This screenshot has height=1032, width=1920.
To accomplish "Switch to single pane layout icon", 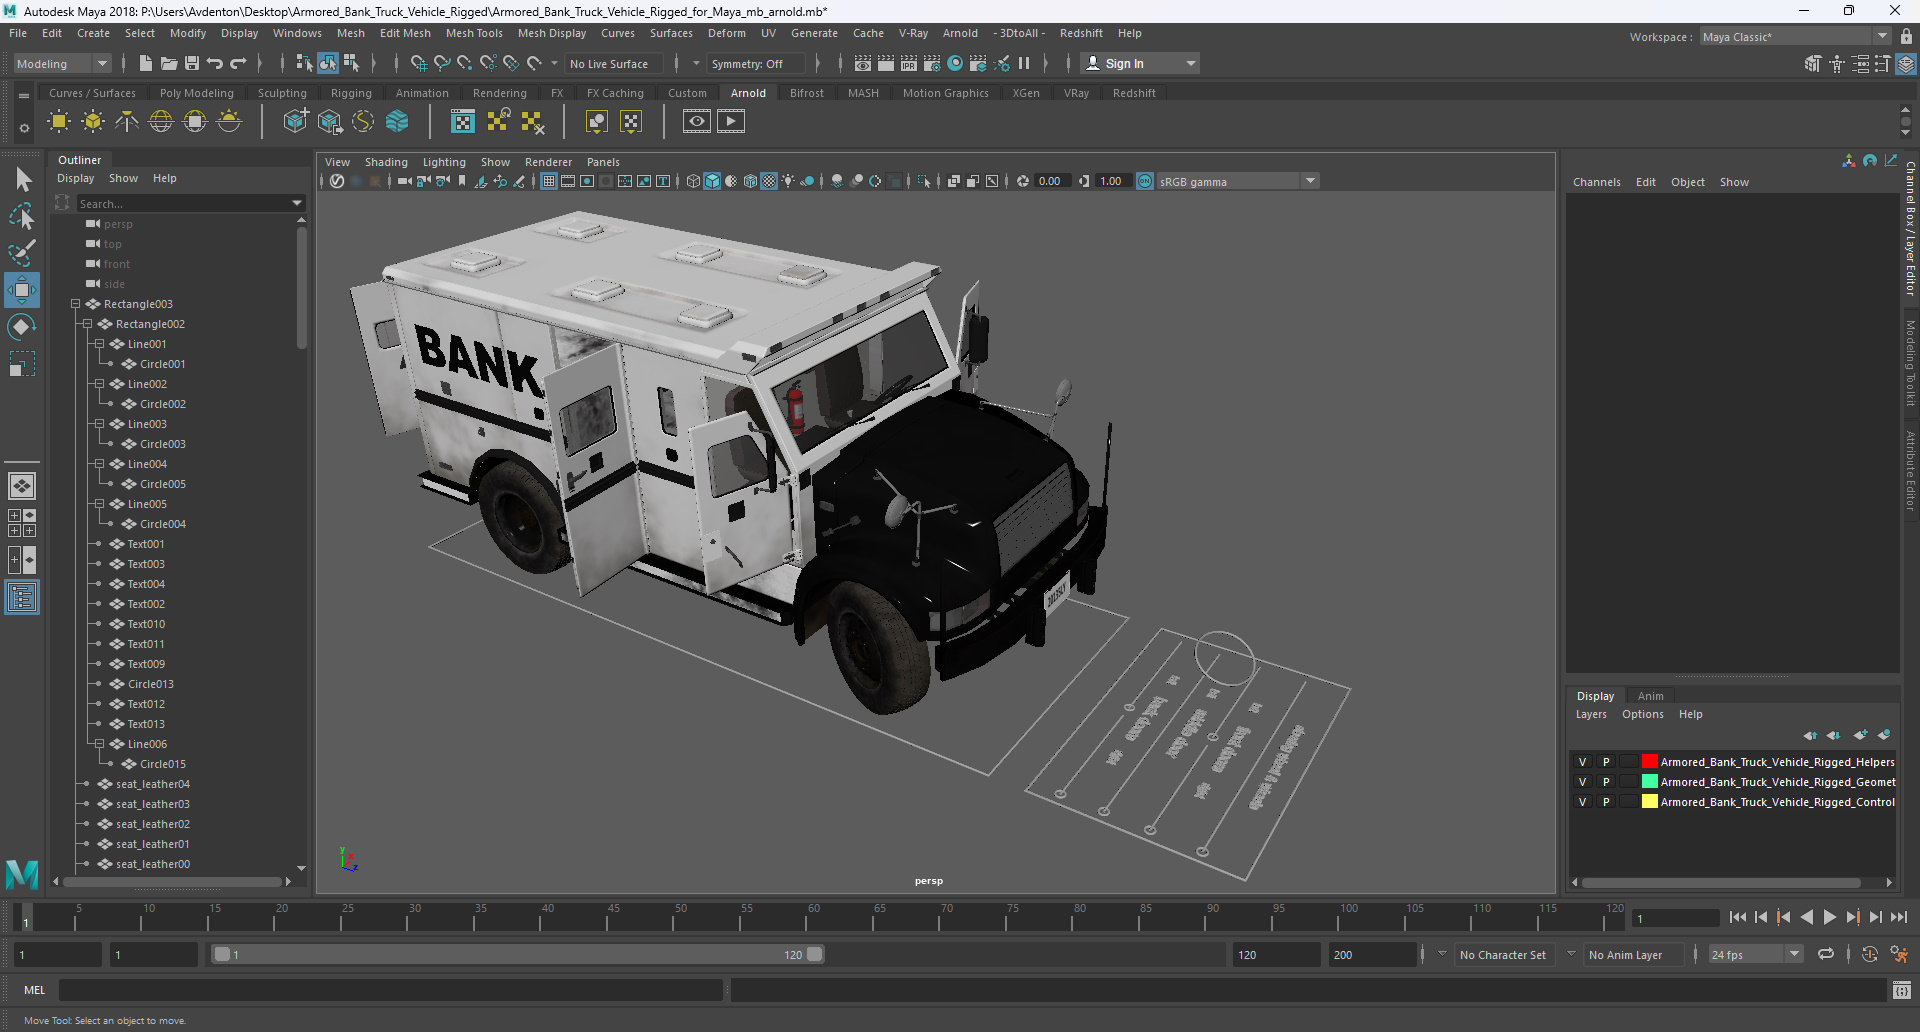I will tap(22, 486).
